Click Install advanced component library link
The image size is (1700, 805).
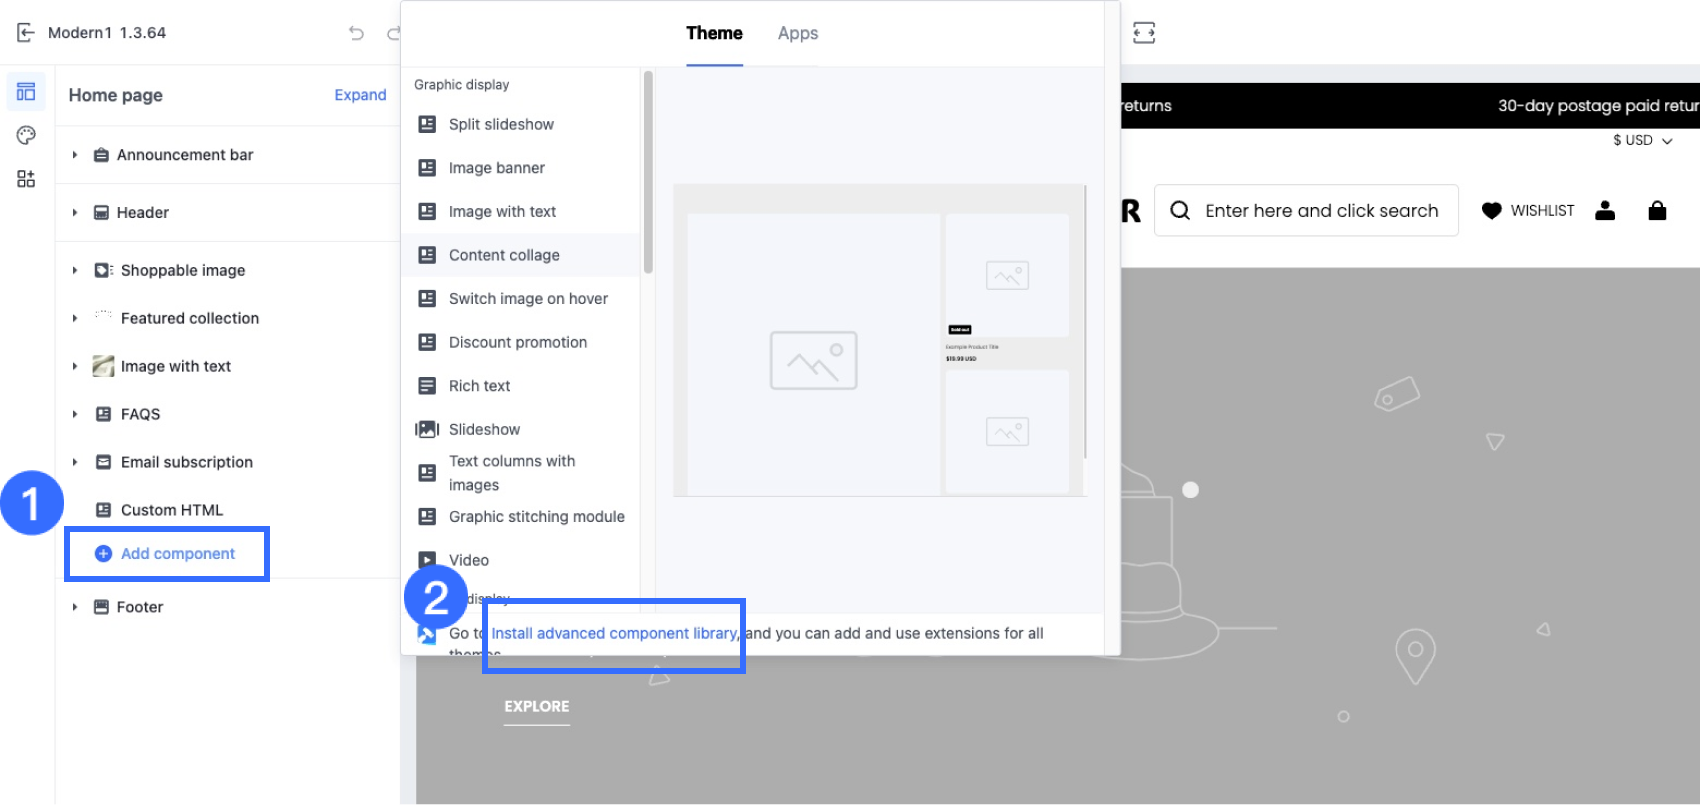click(615, 633)
